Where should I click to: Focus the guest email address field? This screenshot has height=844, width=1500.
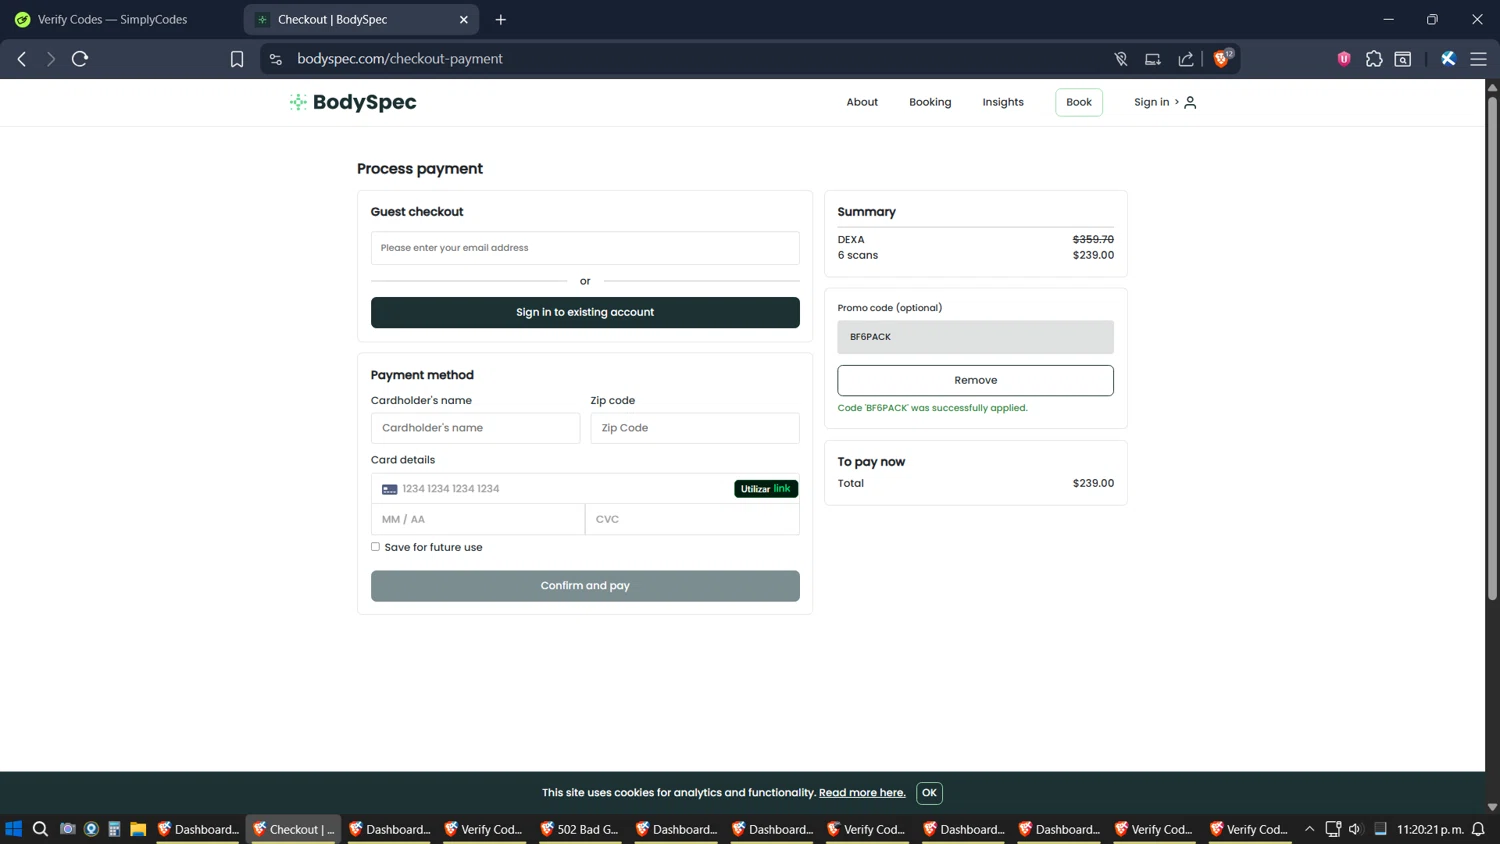pyautogui.click(x=585, y=248)
